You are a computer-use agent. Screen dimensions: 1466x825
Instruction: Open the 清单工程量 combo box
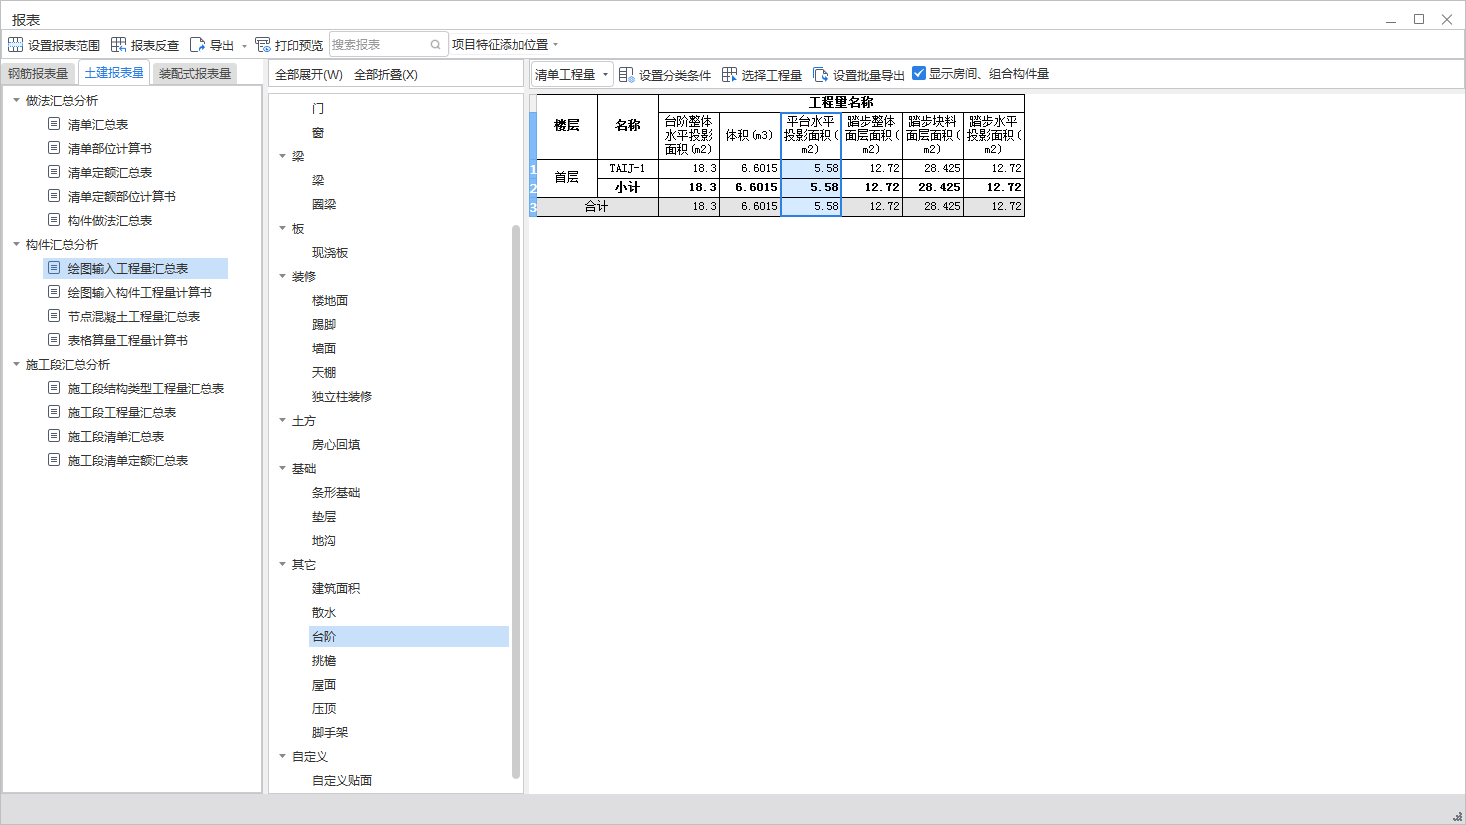point(572,75)
